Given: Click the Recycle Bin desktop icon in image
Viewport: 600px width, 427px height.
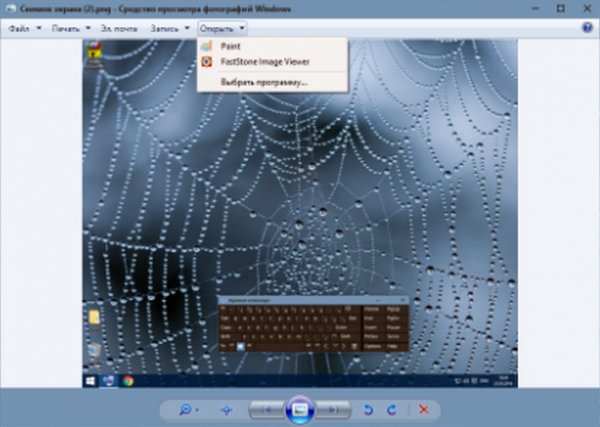Looking at the screenshot, I should click(x=95, y=352).
